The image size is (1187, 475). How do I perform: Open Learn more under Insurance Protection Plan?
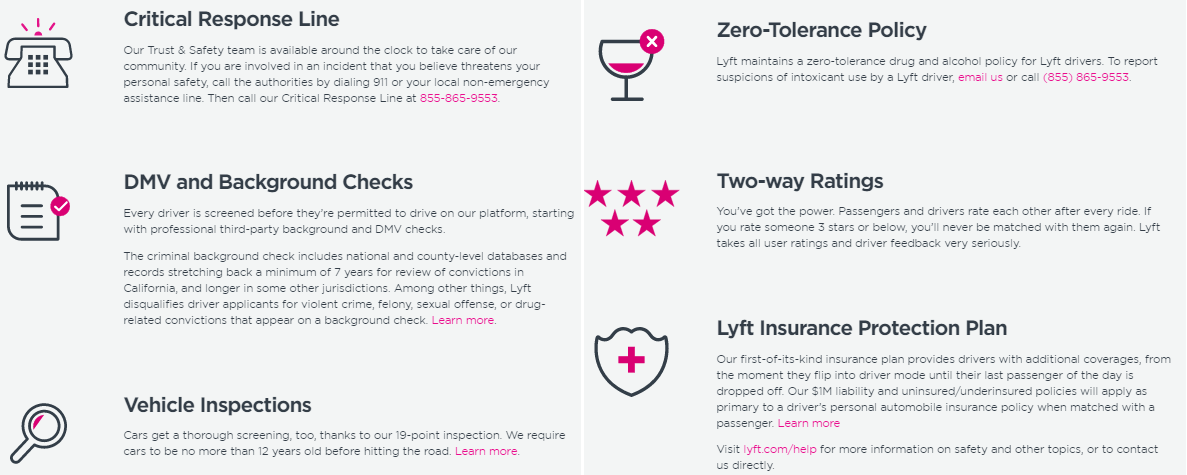click(x=808, y=423)
